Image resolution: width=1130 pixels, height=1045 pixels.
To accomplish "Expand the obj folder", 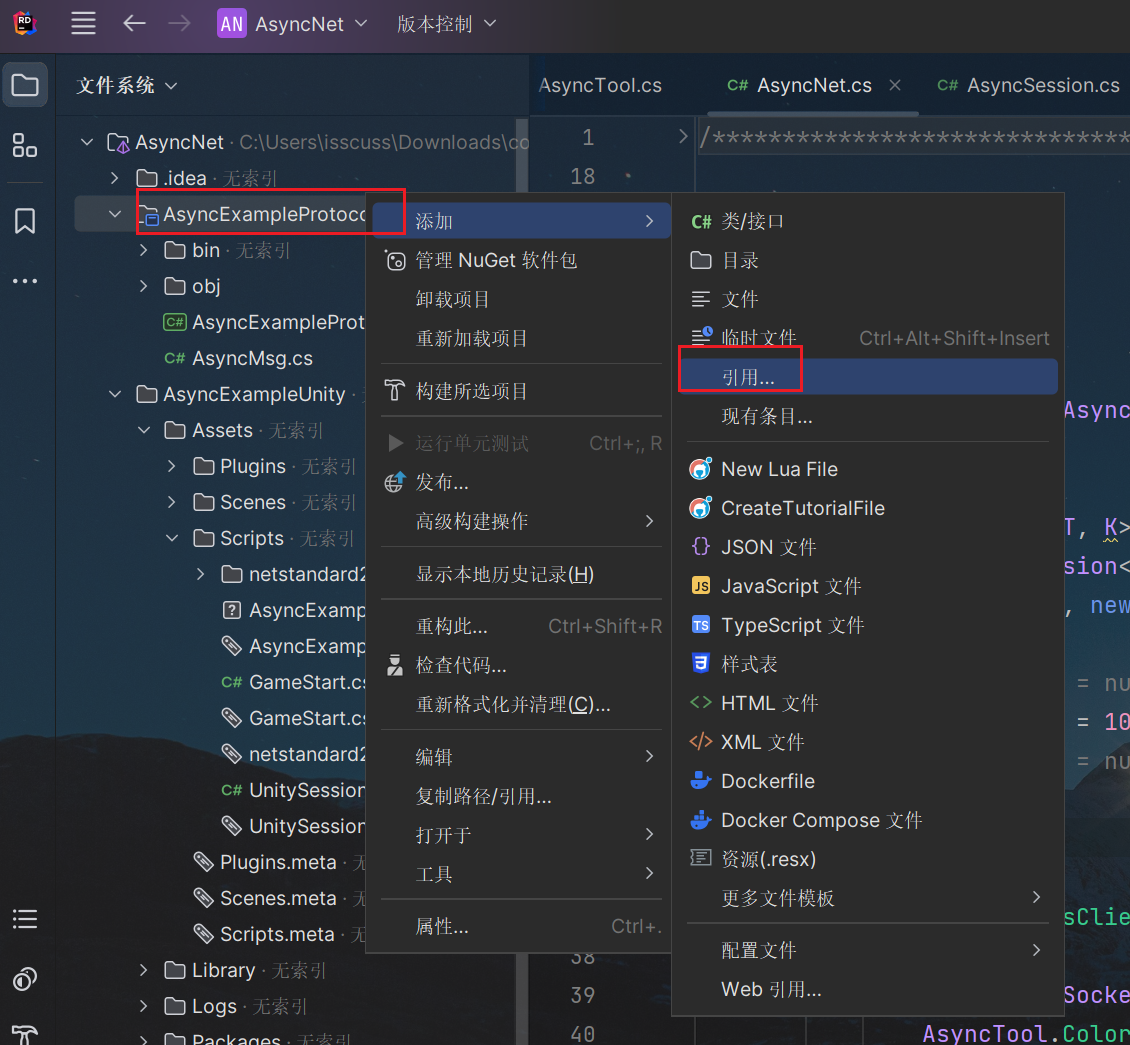I will [x=143, y=286].
